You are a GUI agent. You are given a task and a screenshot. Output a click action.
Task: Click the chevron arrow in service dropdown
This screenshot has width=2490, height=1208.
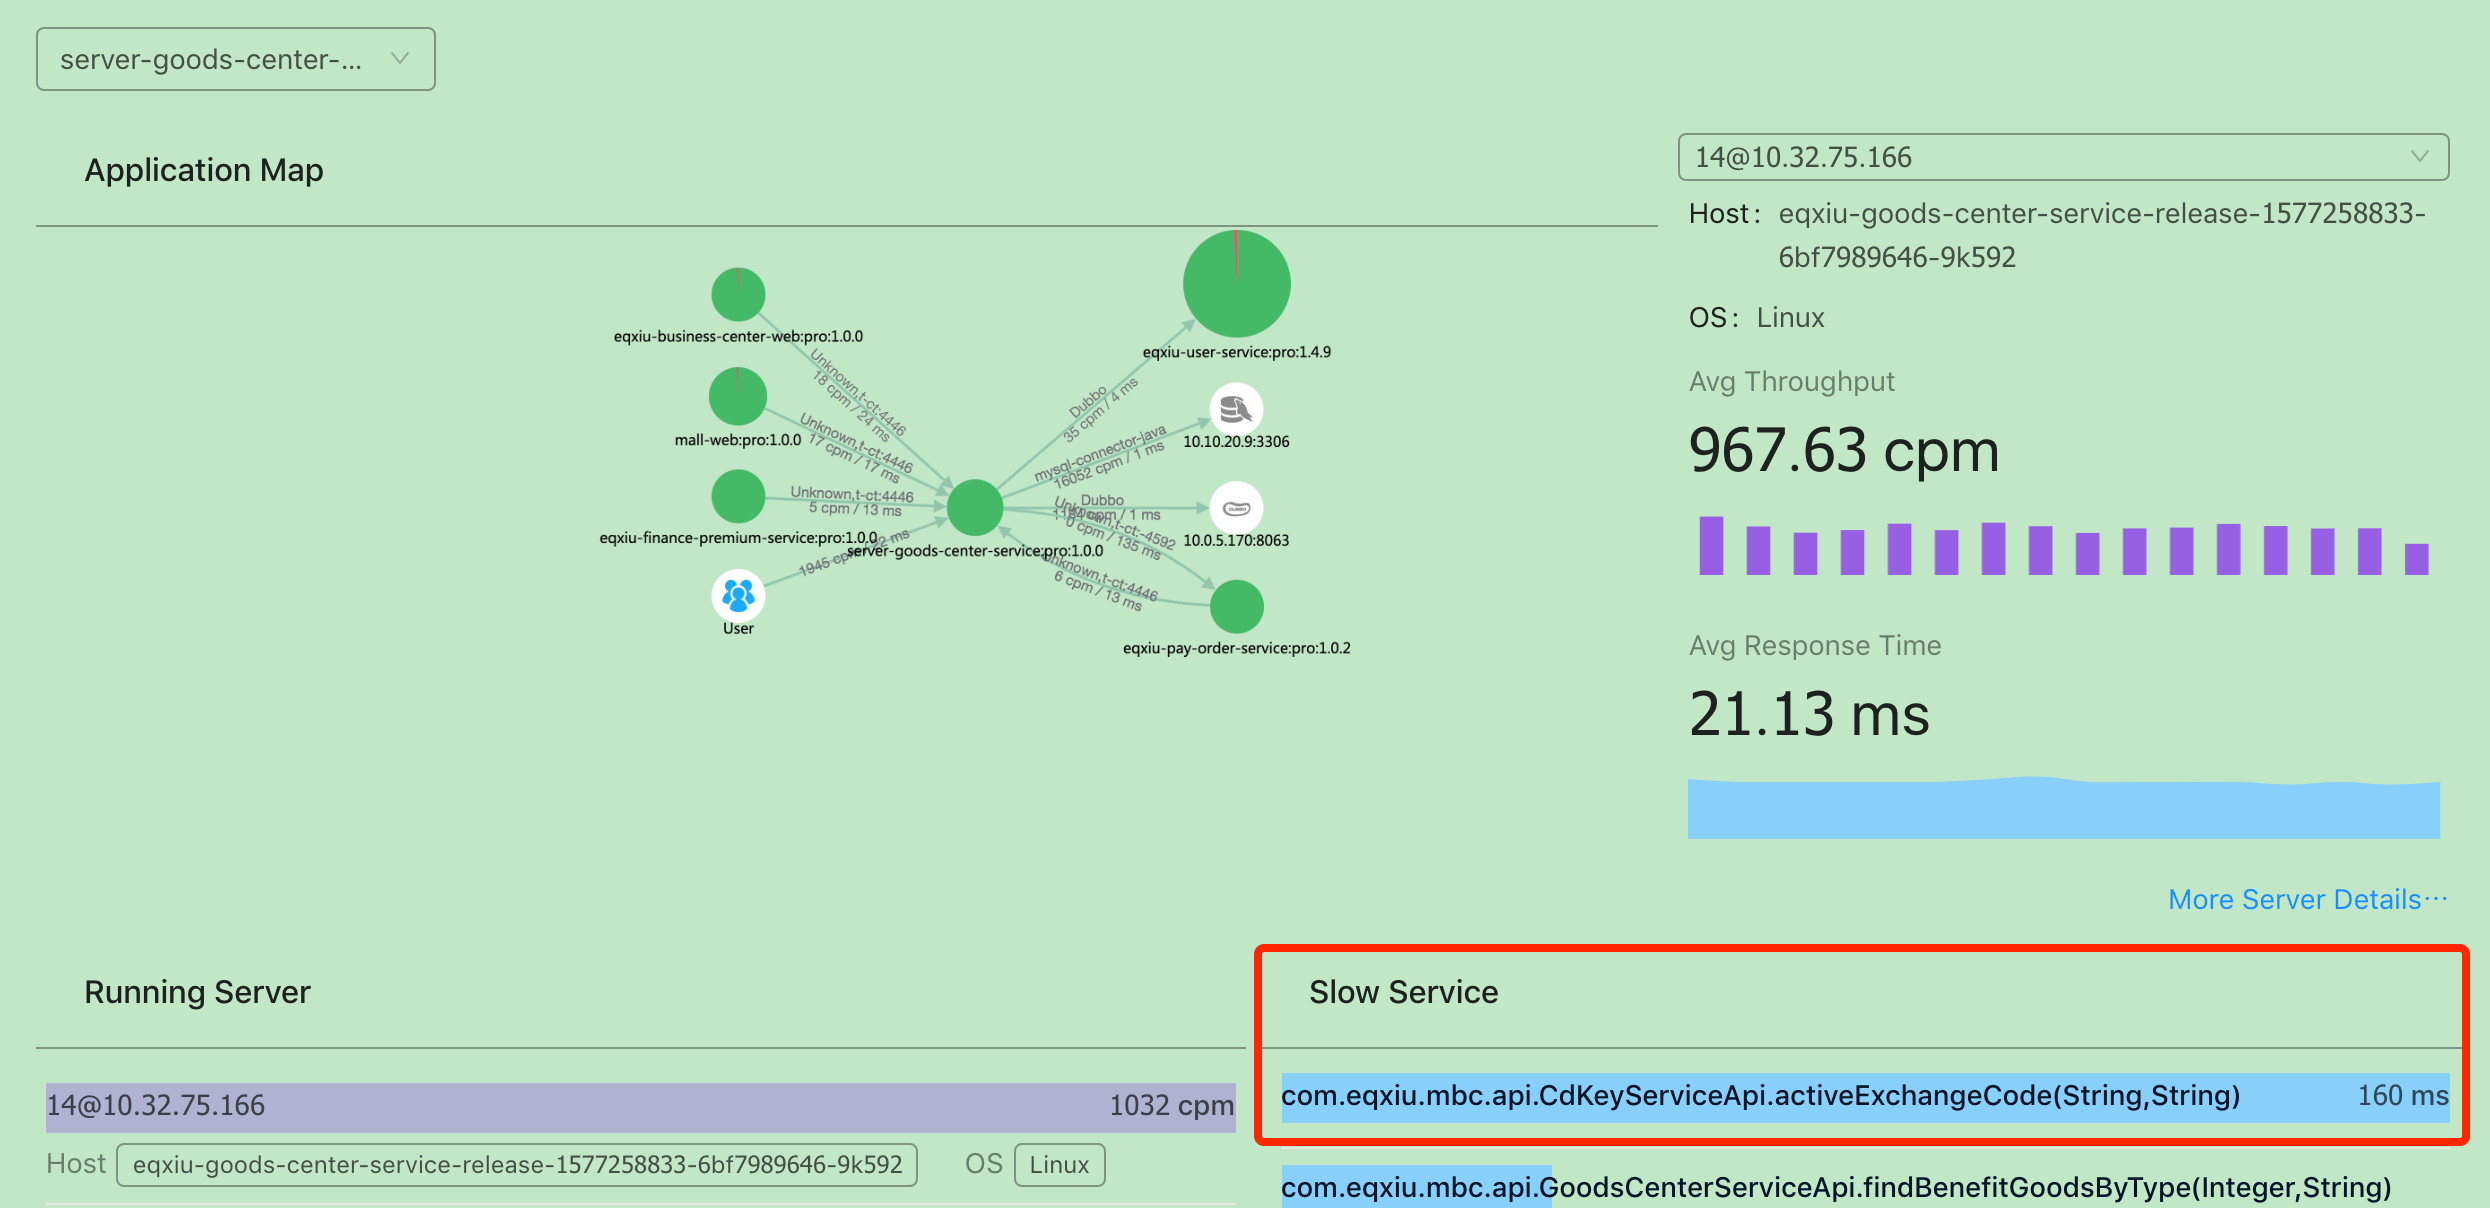tap(400, 59)
